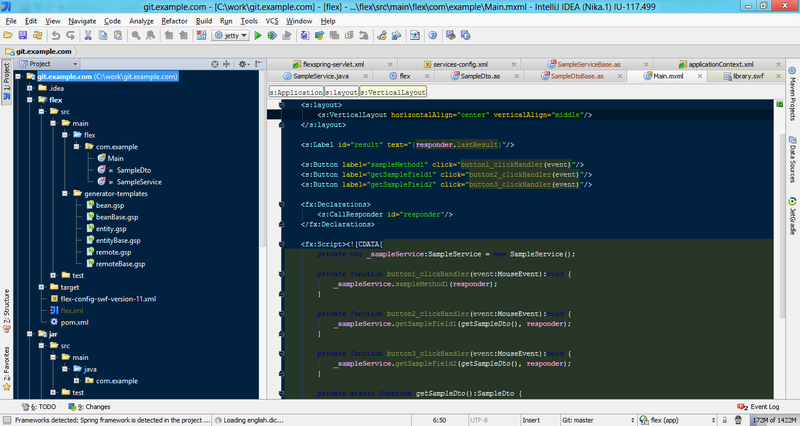Open the 2: Structure side tab
Image resolution: width=800 pixels, height=426 pixels.
pyautogui.click(x=7, y=311)
